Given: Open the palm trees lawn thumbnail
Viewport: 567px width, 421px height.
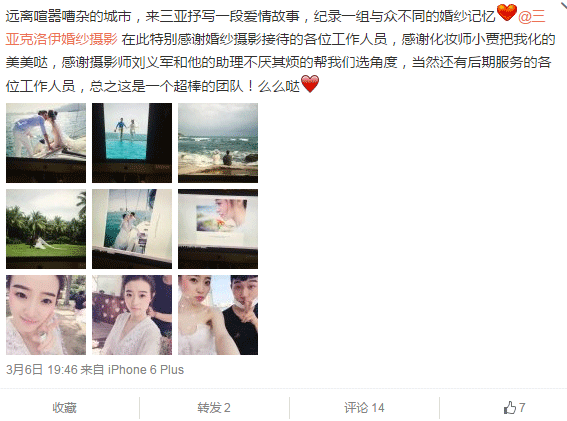Looking at the screenshot, I should click(x=46, y=229).
